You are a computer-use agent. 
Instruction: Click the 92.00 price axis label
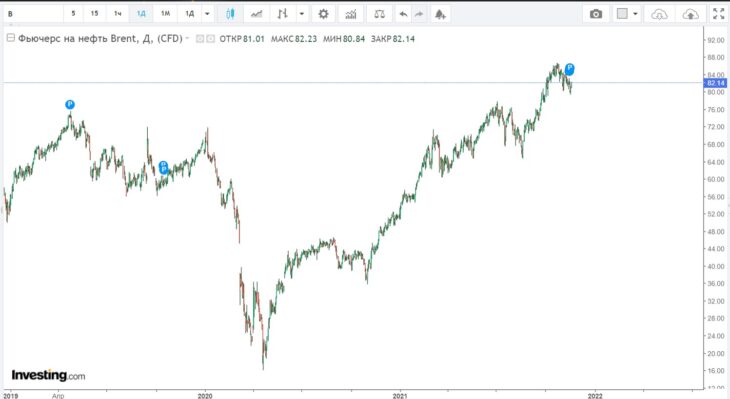716,41
